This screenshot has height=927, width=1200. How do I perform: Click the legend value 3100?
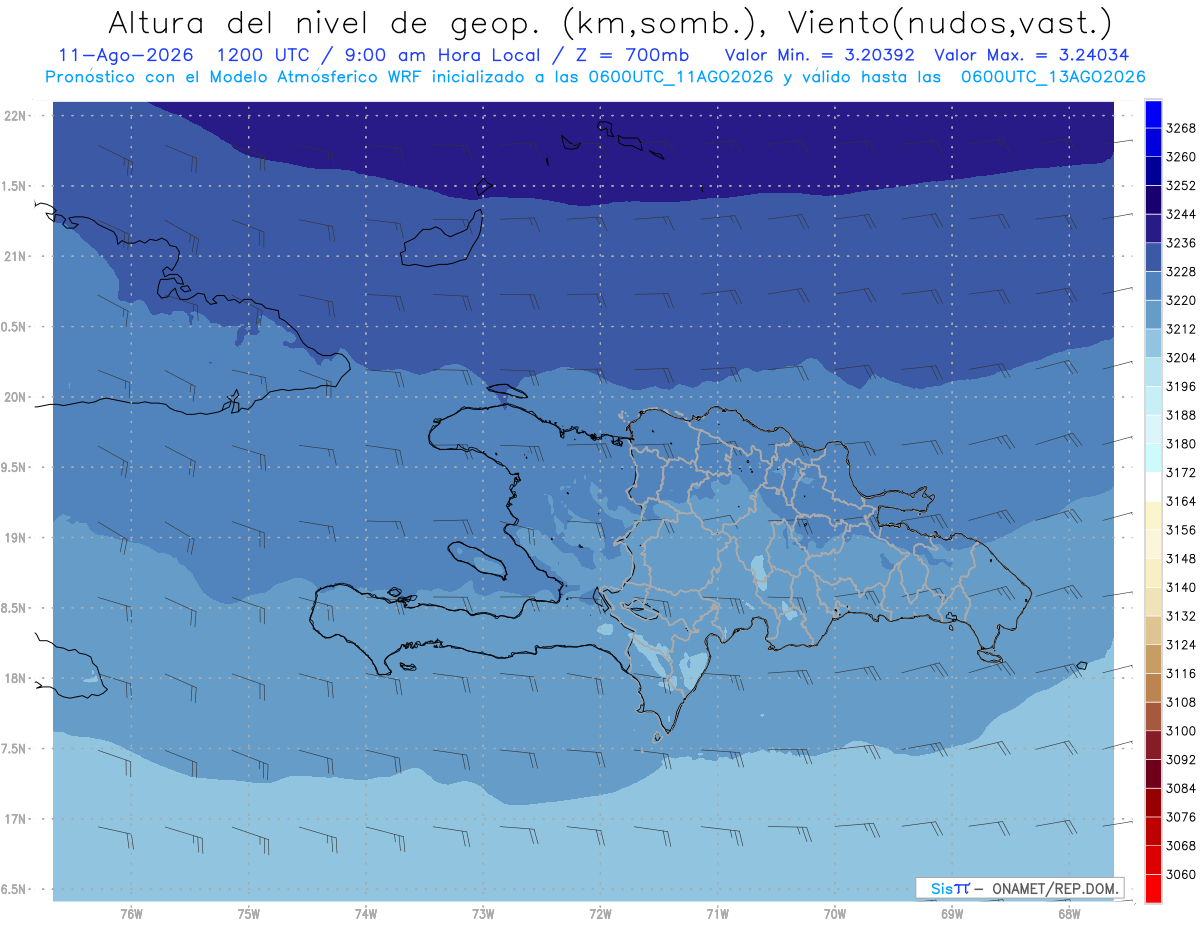pos(1181,731)
